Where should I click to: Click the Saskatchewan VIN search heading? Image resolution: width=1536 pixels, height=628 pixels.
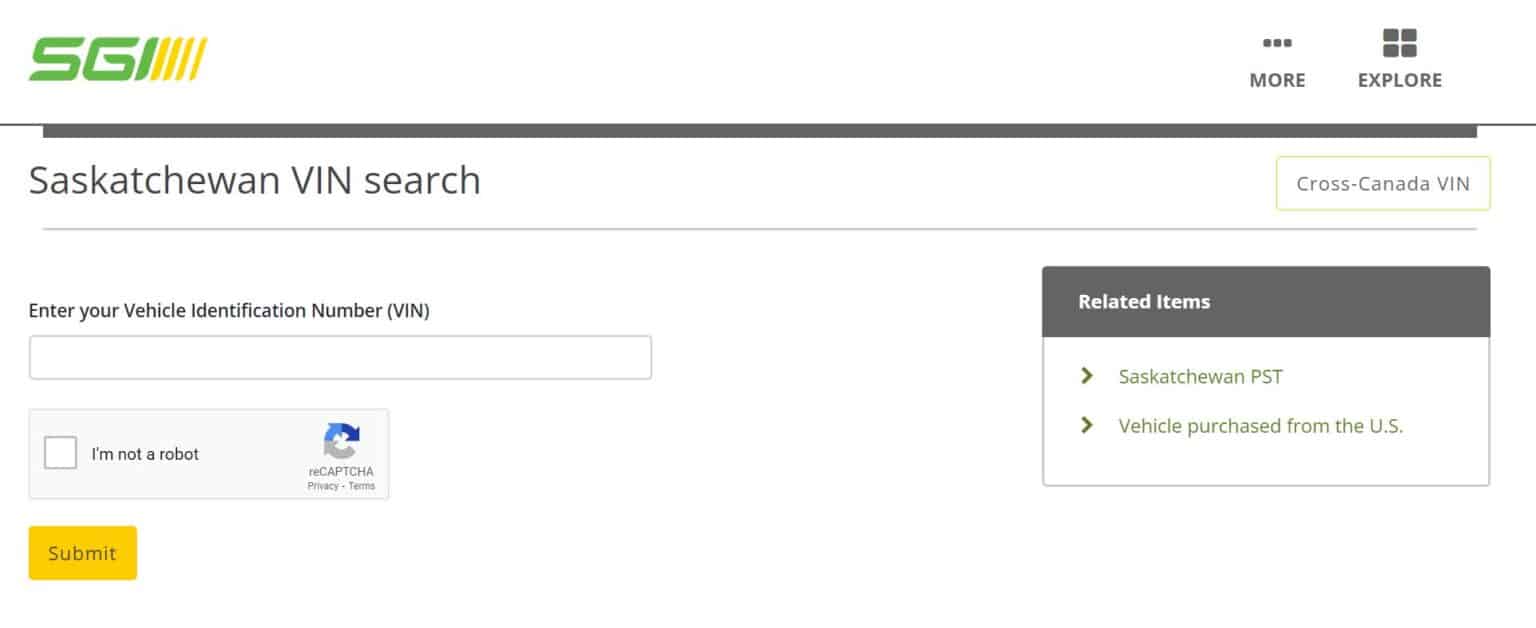[255, 181]
